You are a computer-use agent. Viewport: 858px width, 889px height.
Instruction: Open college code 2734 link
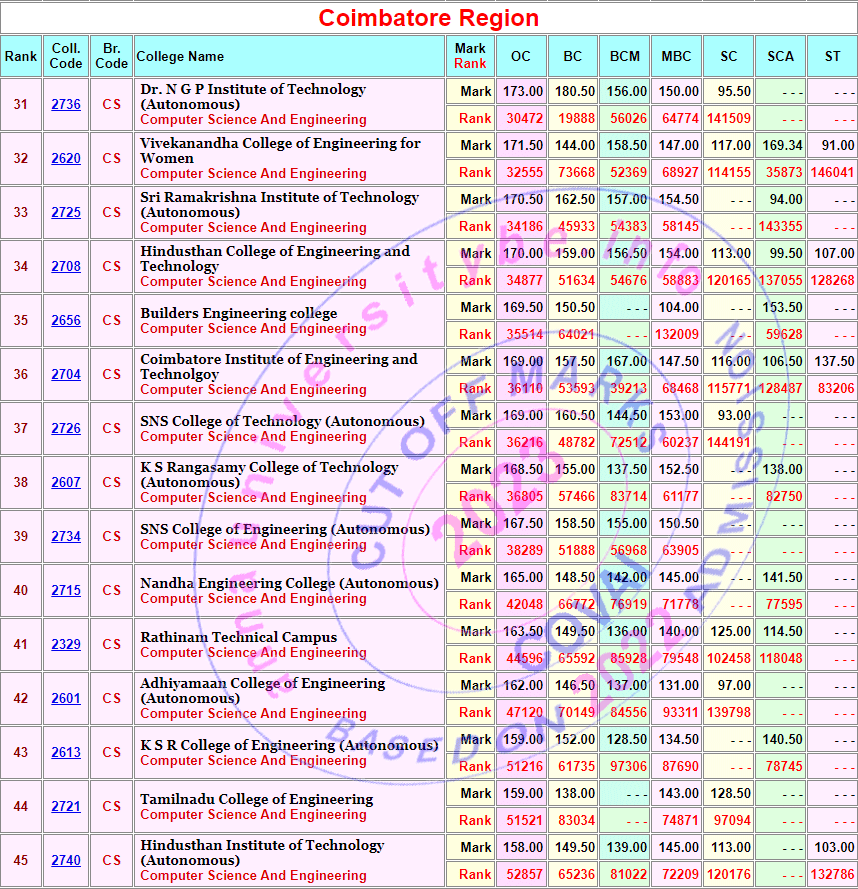pyautogui.click(x=66, y=537)
